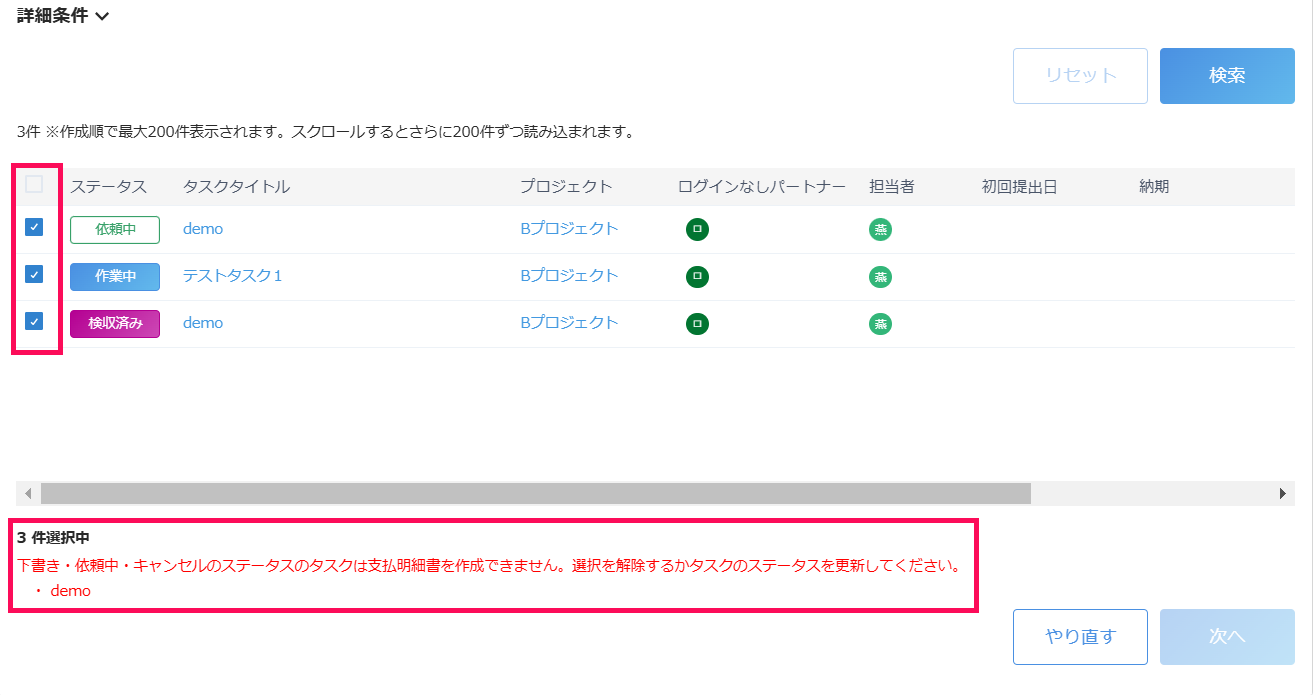The width and height of the screenshot is (1313, 695).
Task: Toggle the select-all header checkbox
Action: pyautogui.click(x=34, y=184)
